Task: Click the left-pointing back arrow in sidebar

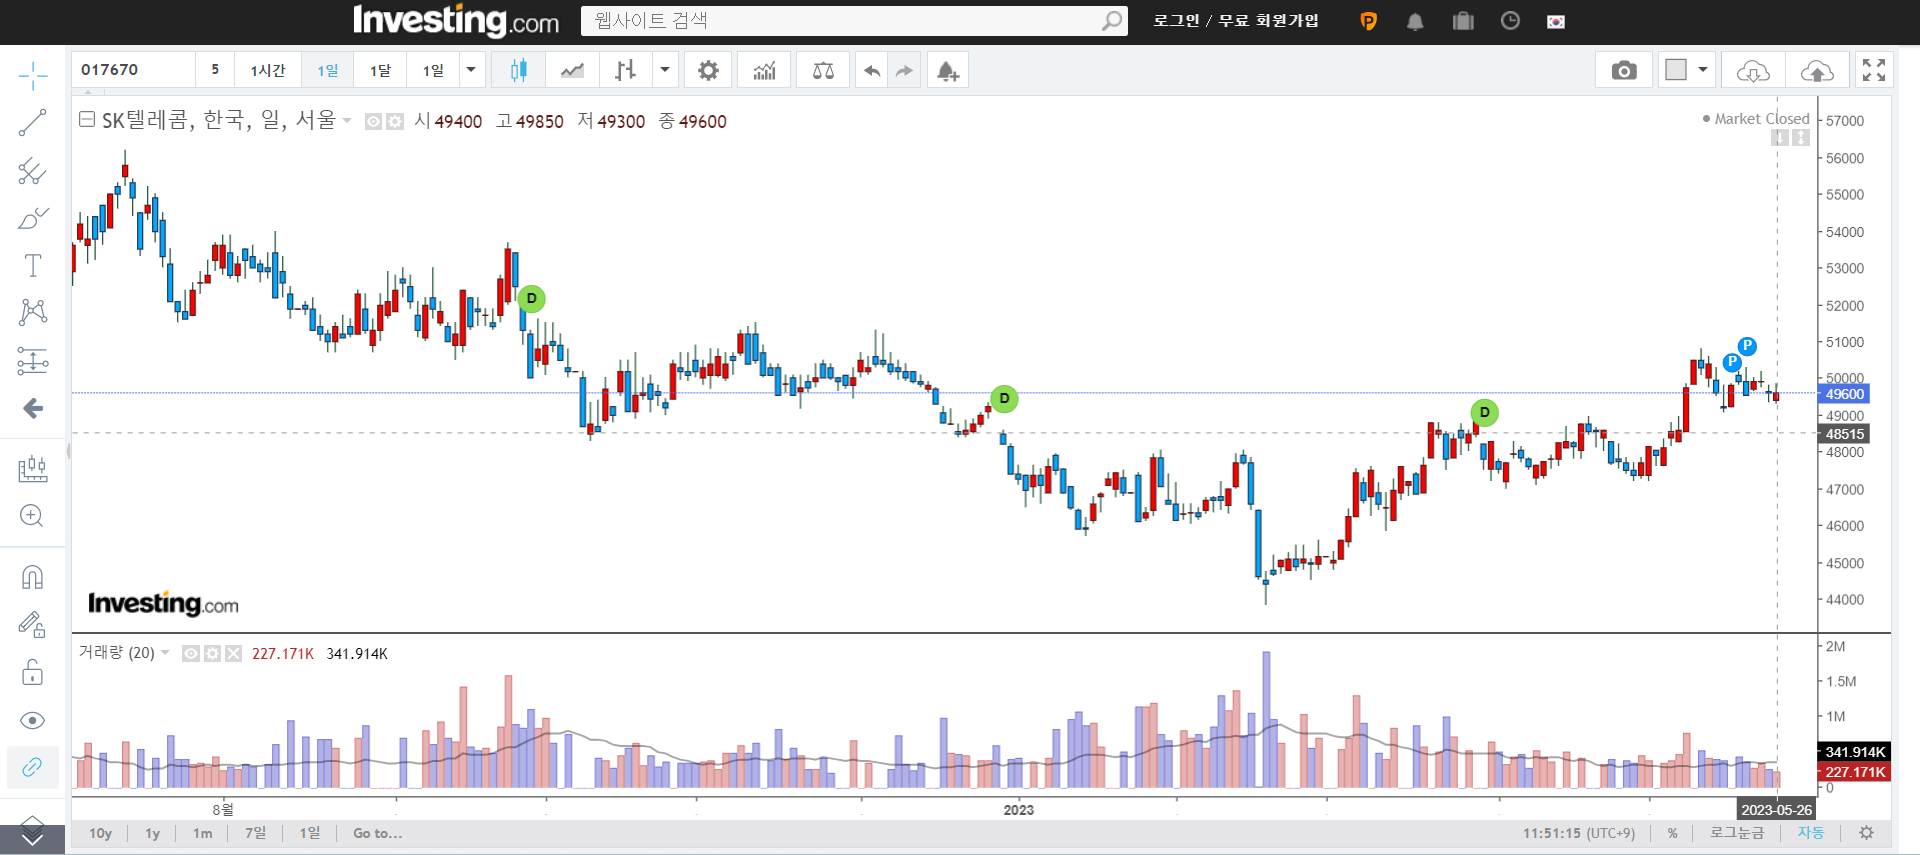Action: [x=32, y=408]
